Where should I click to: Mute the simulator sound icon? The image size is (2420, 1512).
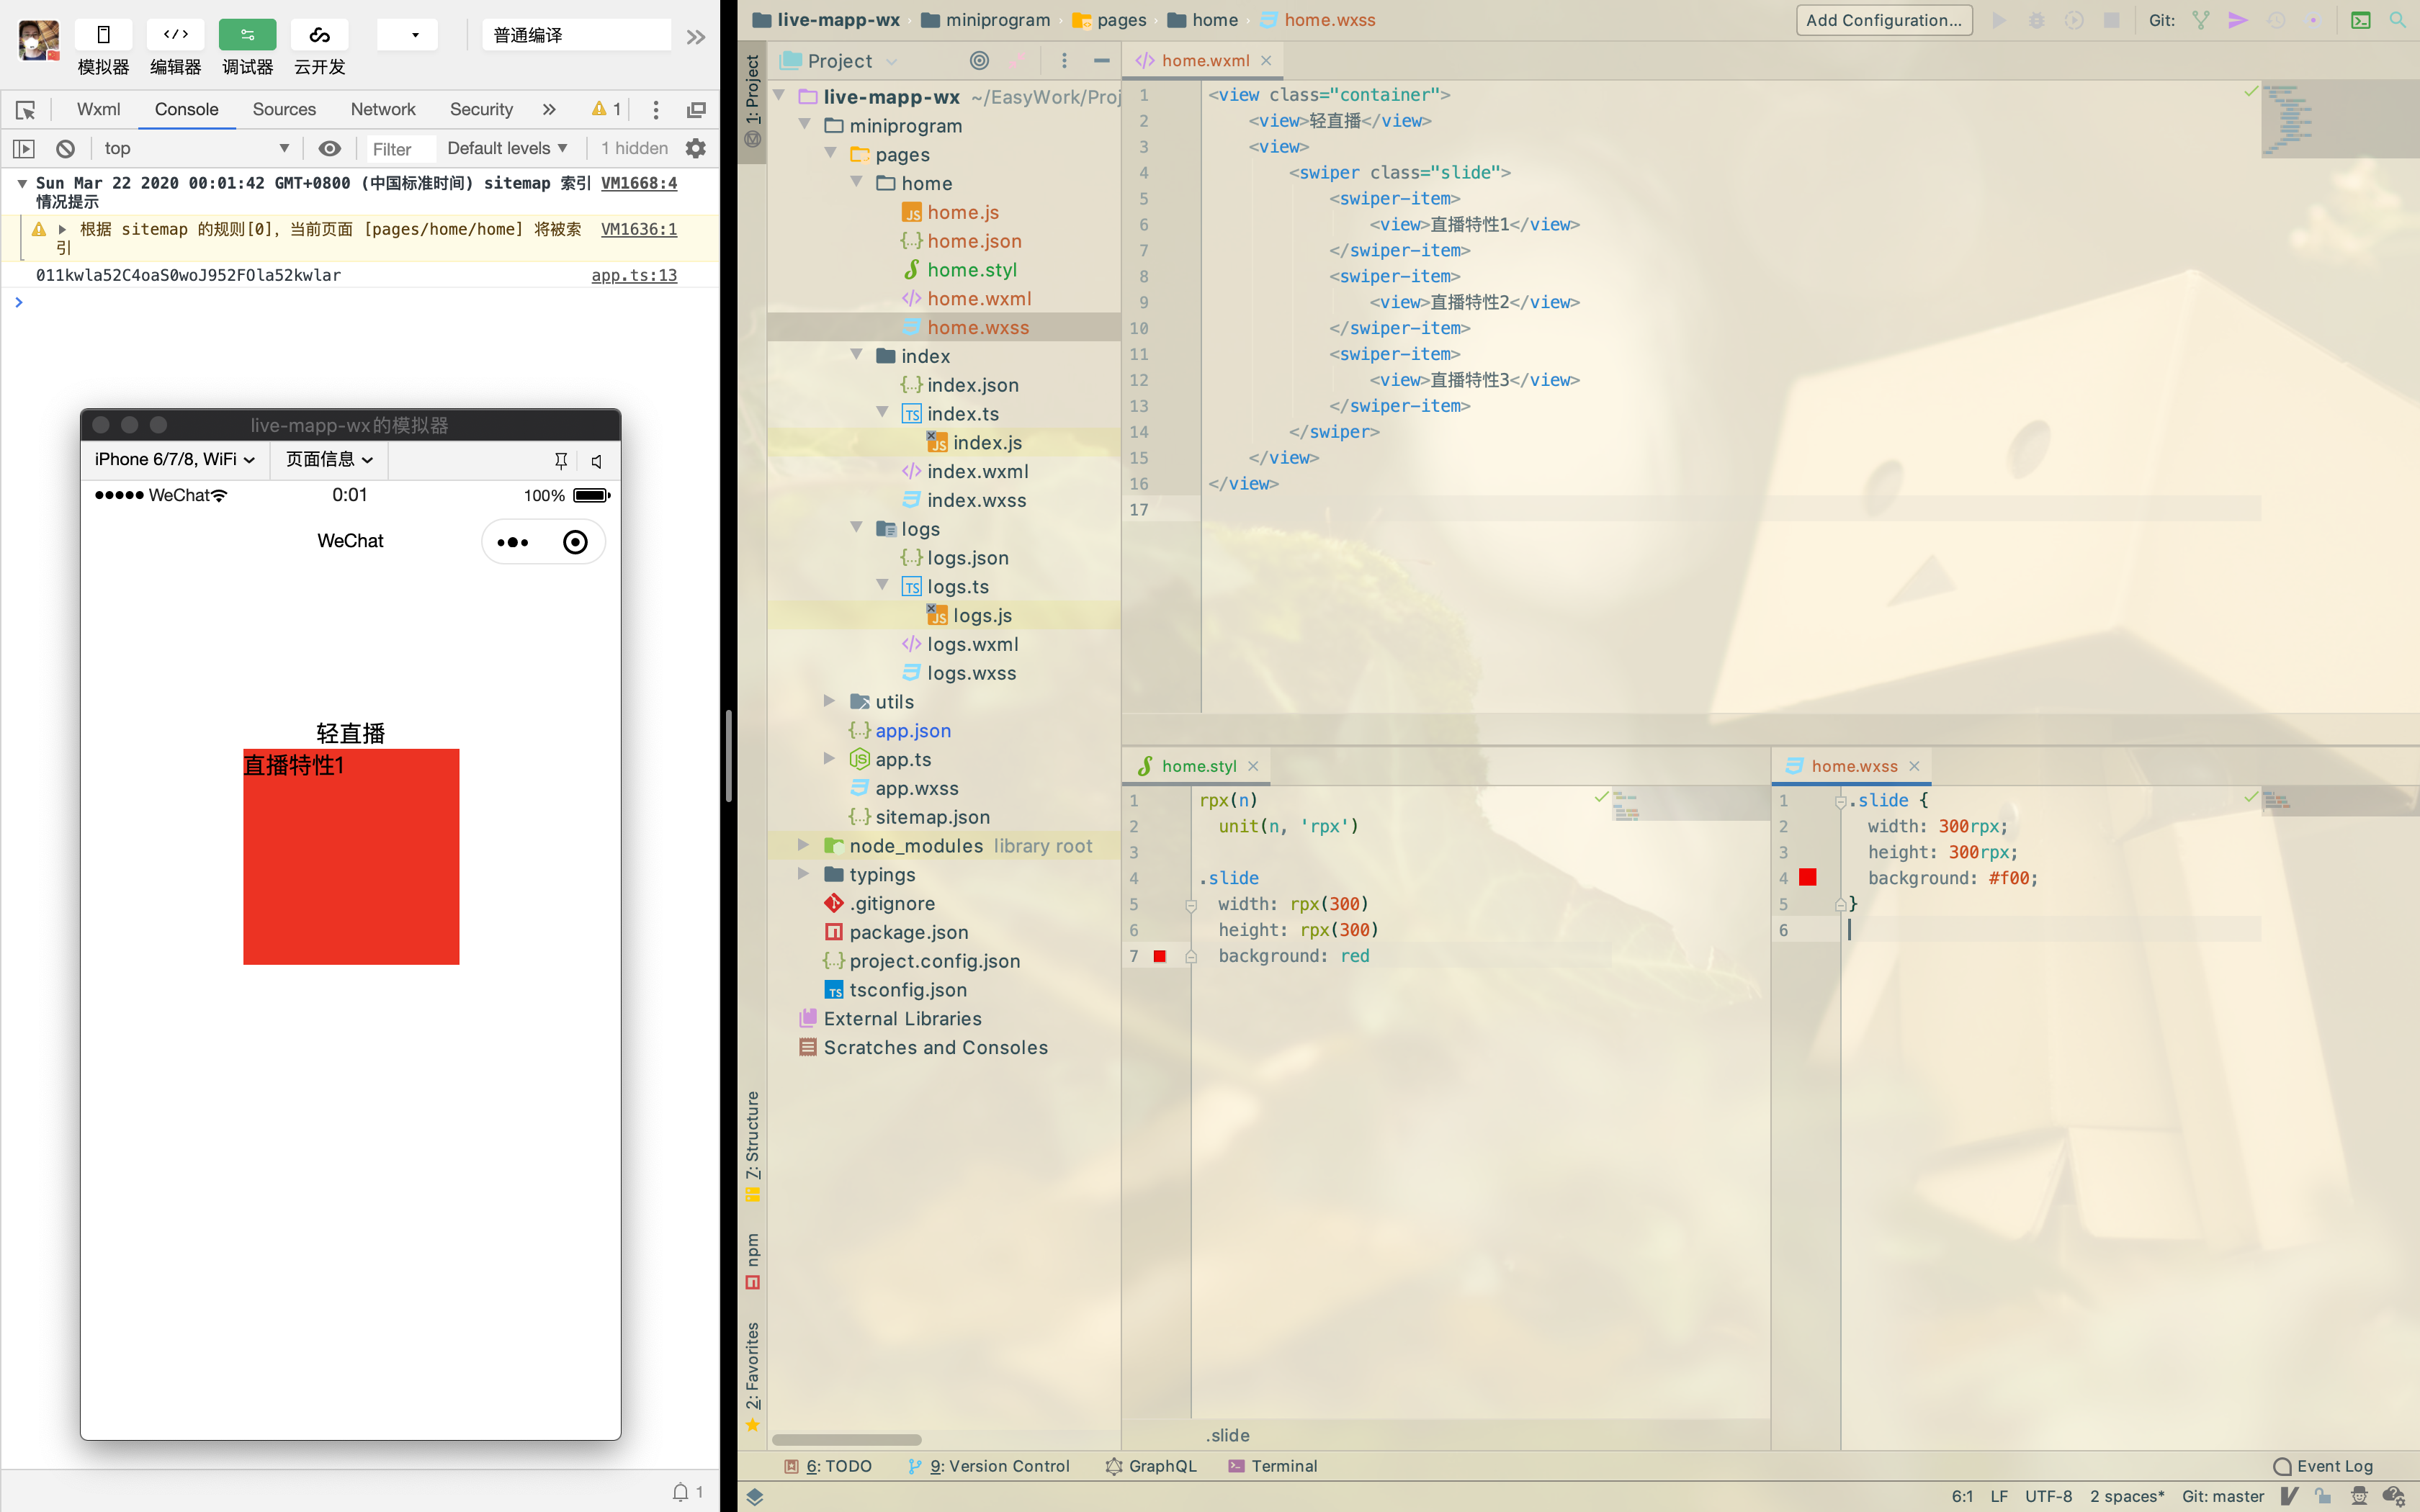597,461
